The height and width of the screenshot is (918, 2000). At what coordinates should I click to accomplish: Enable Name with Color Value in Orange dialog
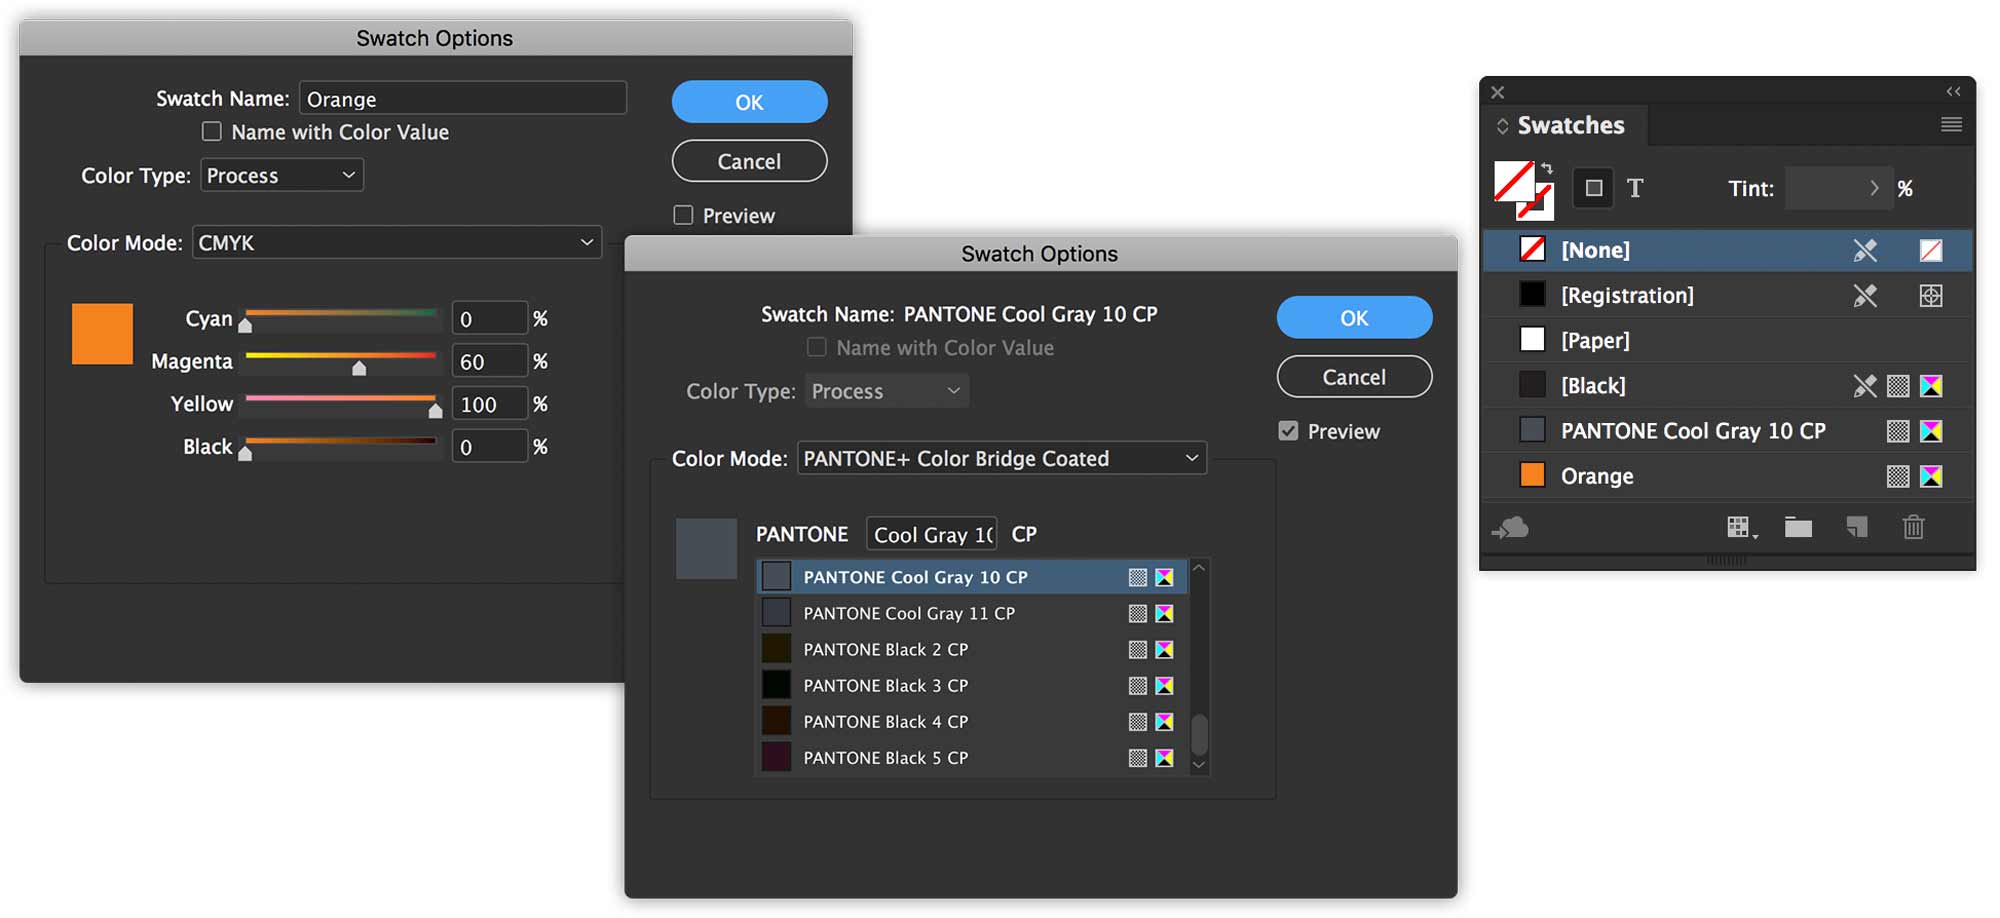point(212,132)
